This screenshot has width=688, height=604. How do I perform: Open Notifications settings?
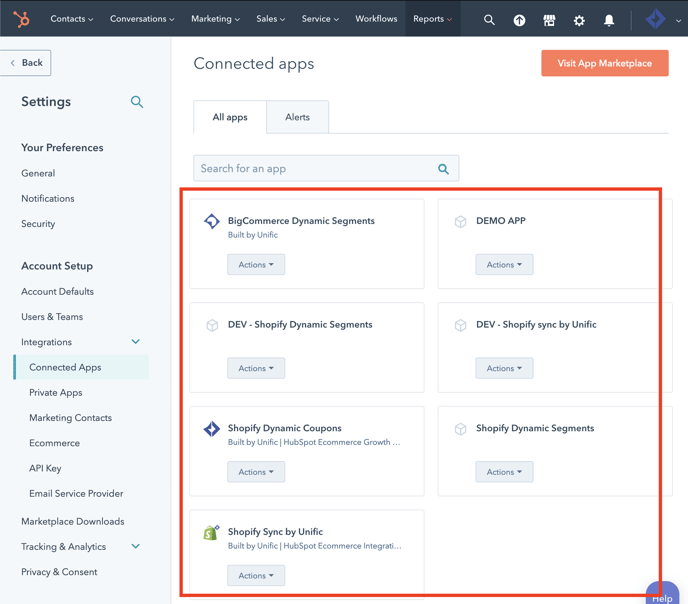coord(48,199)
